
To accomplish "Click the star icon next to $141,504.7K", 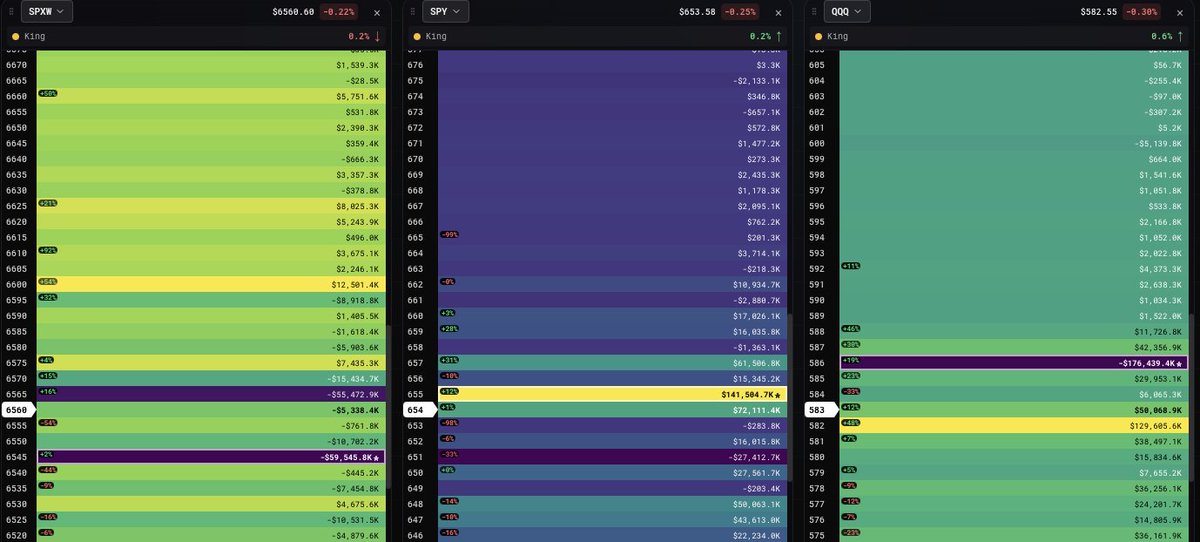I will [778, 394].
